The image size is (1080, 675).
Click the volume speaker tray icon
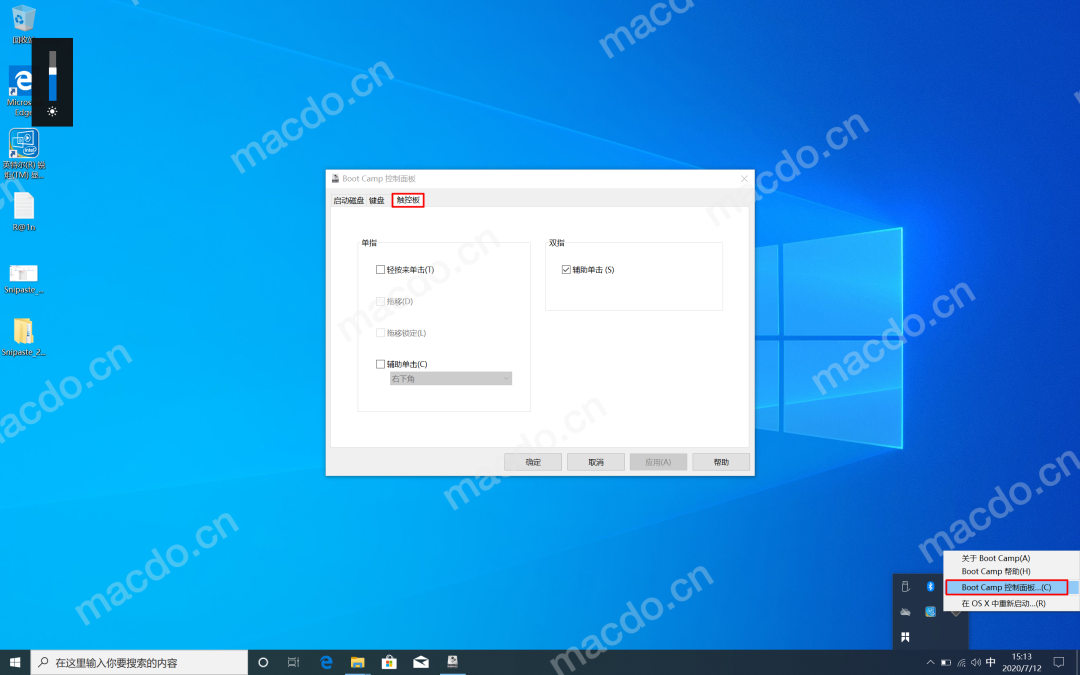(x=976, y=662)
